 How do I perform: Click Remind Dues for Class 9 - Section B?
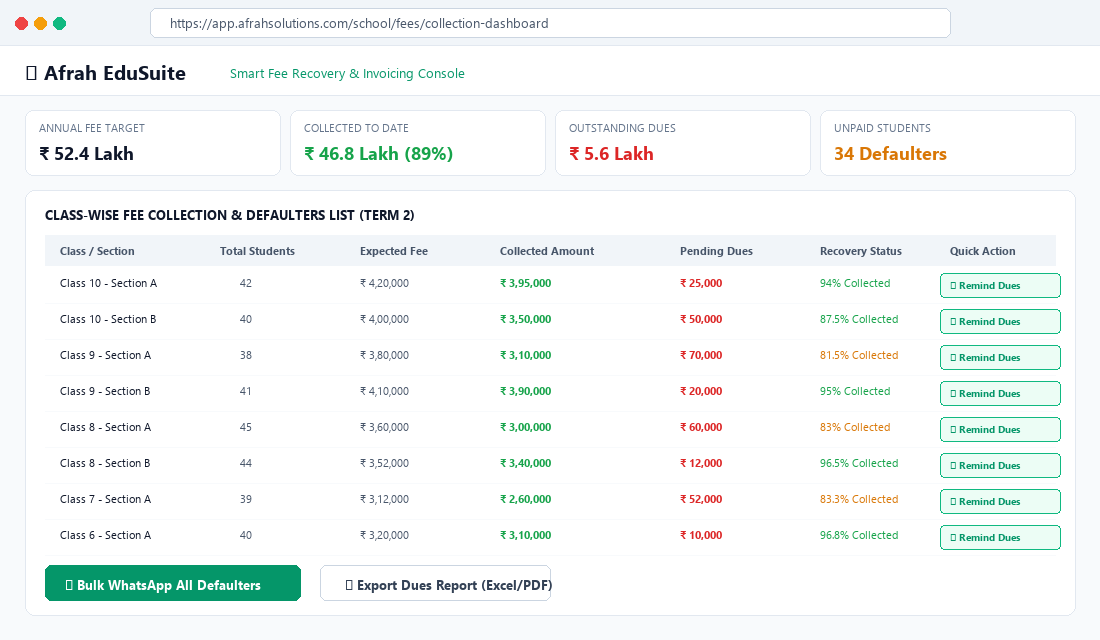click(x=1000, y=394)
